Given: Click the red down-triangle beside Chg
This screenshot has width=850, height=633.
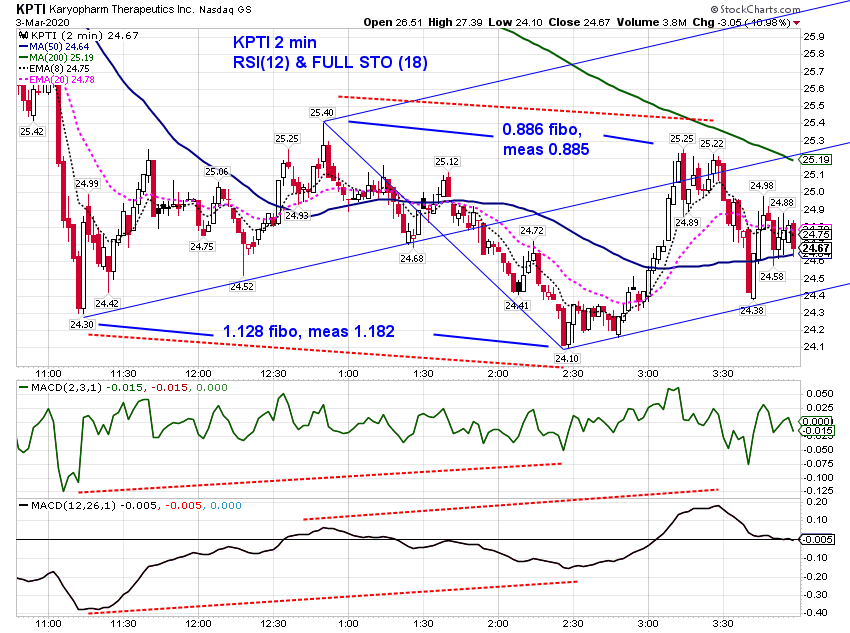Looking at the screenshot, I should tap(796, 23).
